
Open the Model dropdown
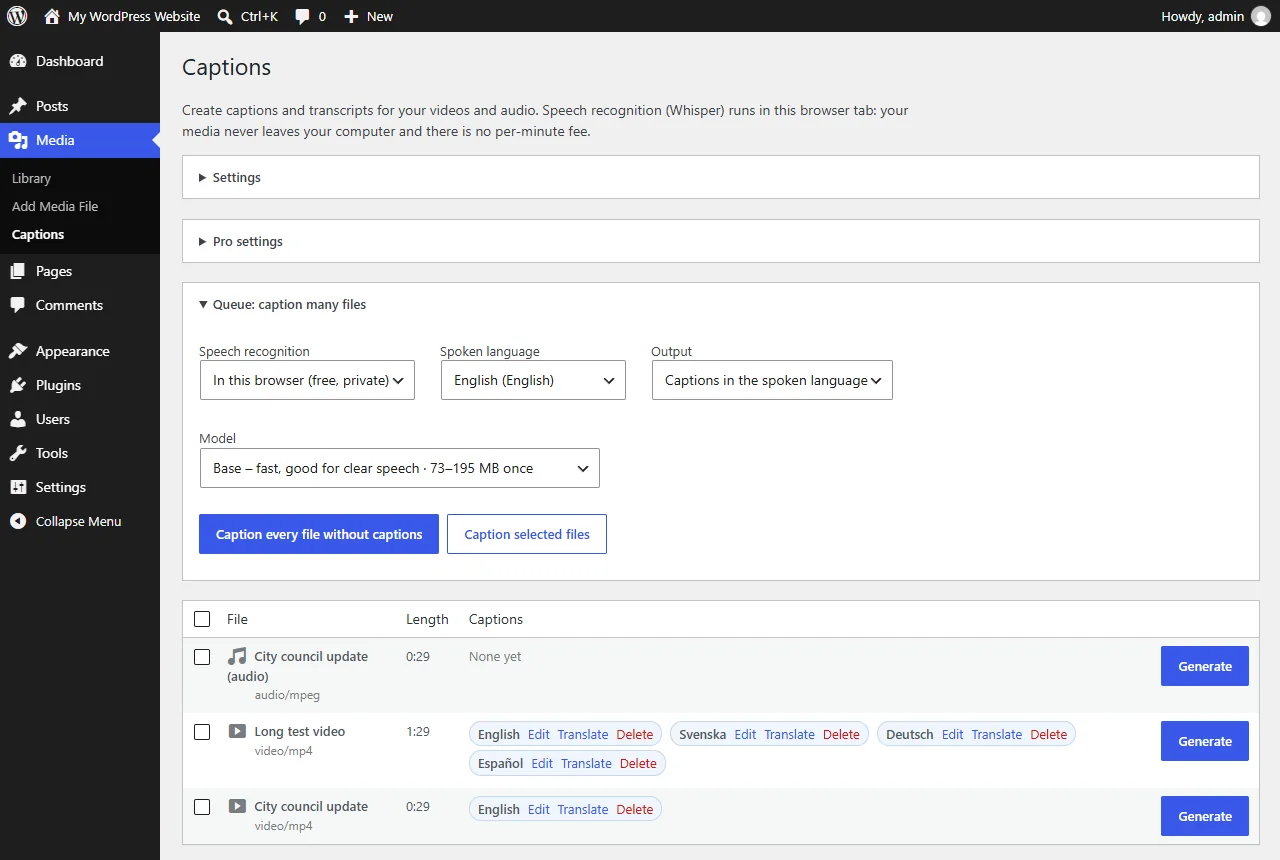click(400, 468)
